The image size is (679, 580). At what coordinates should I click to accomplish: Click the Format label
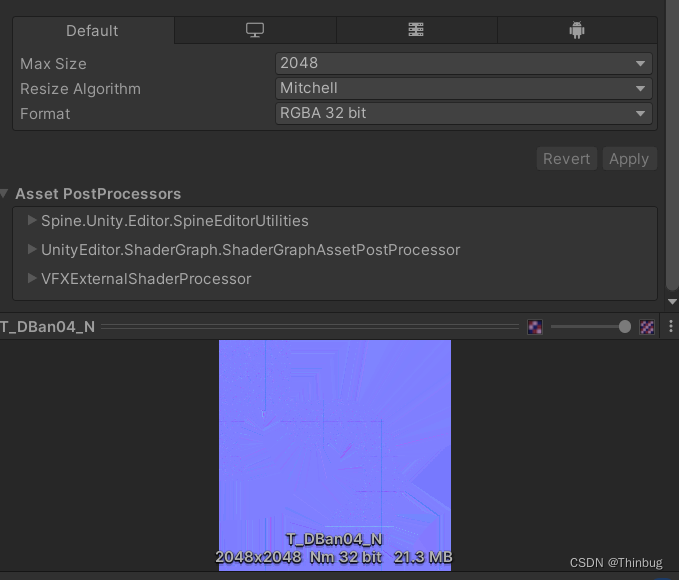[45, 114]
